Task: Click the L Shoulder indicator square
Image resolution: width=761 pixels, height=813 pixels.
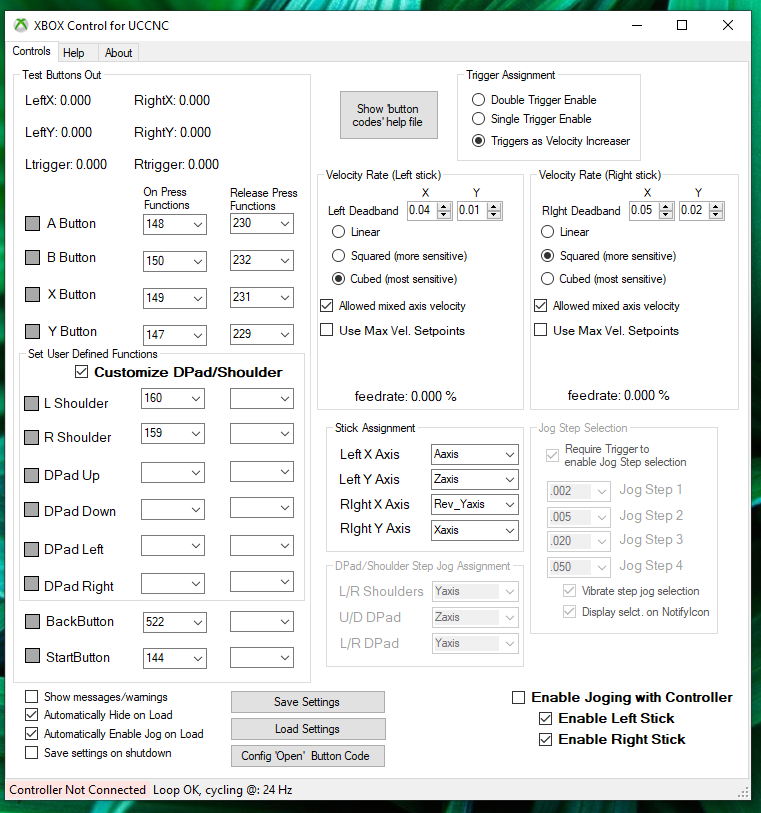Action: (32, 404)
